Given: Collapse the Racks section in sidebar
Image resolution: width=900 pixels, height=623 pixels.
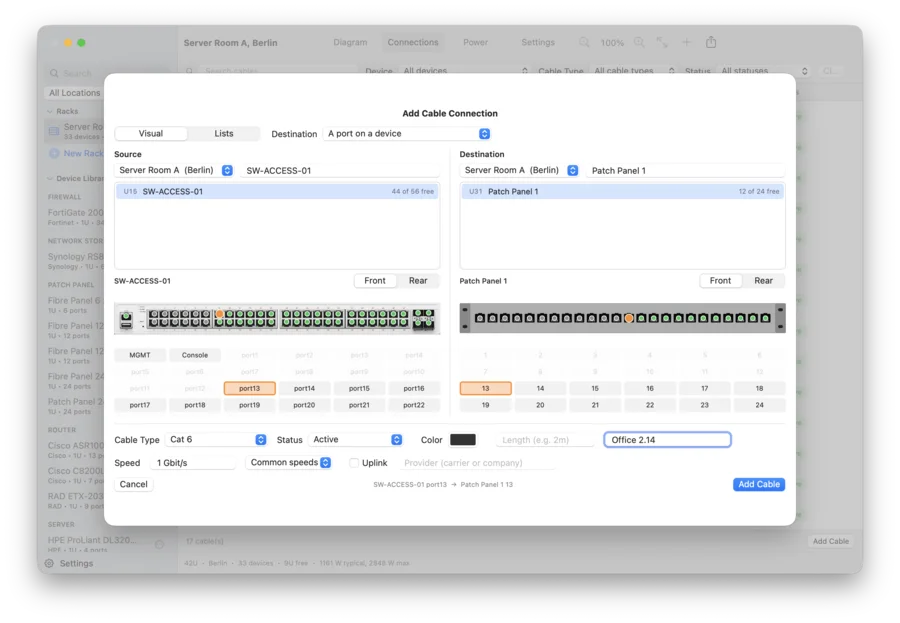Looking at the screenshot, I should tap(50, 111).
